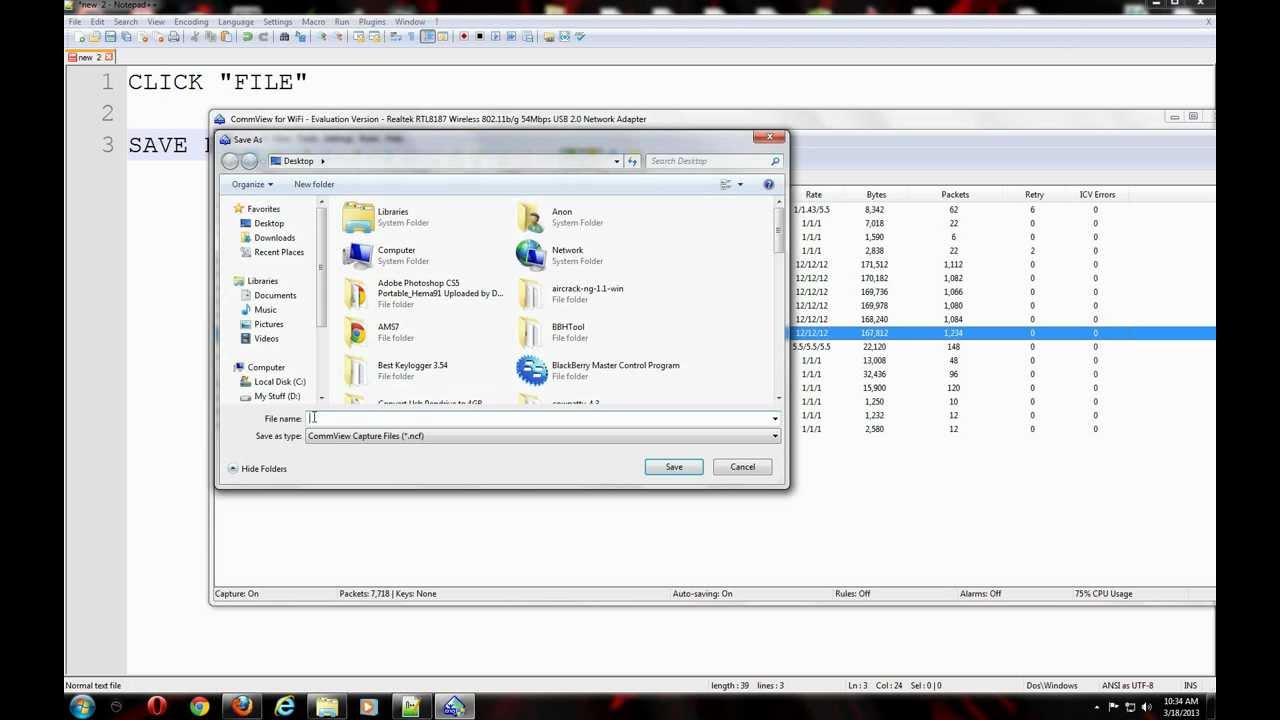This screenshot has height=720, width=1280.
Task: Open view options dropdown arrow in Save As
Action: point(740,184)
